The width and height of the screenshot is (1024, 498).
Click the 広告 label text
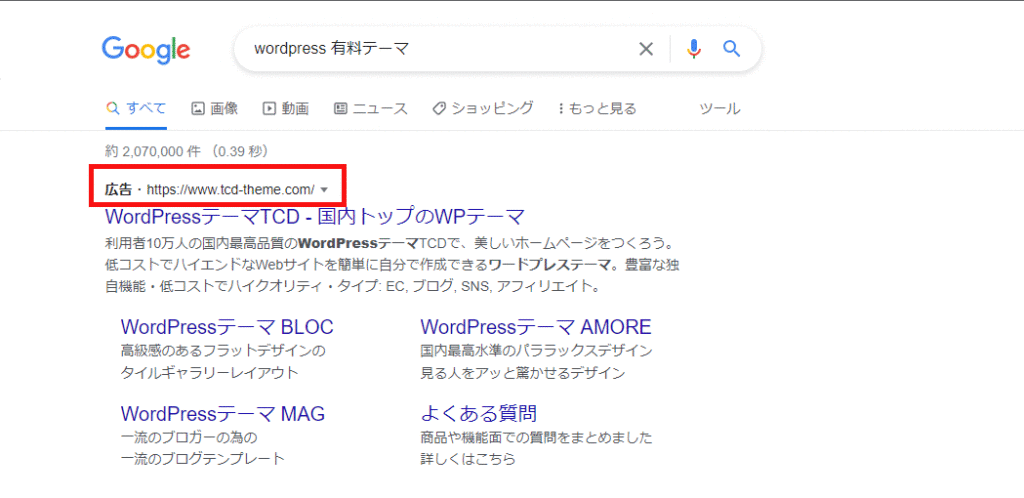118,189
